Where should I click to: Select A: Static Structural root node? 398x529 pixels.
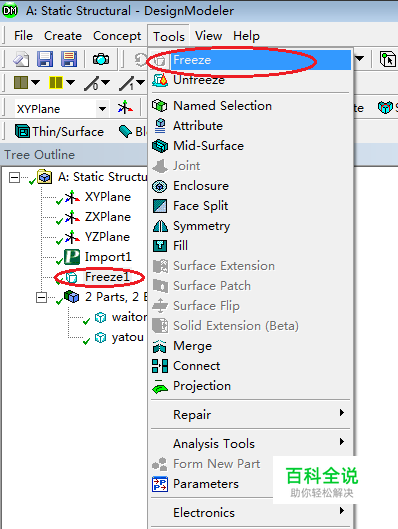(x=102, y=177)
